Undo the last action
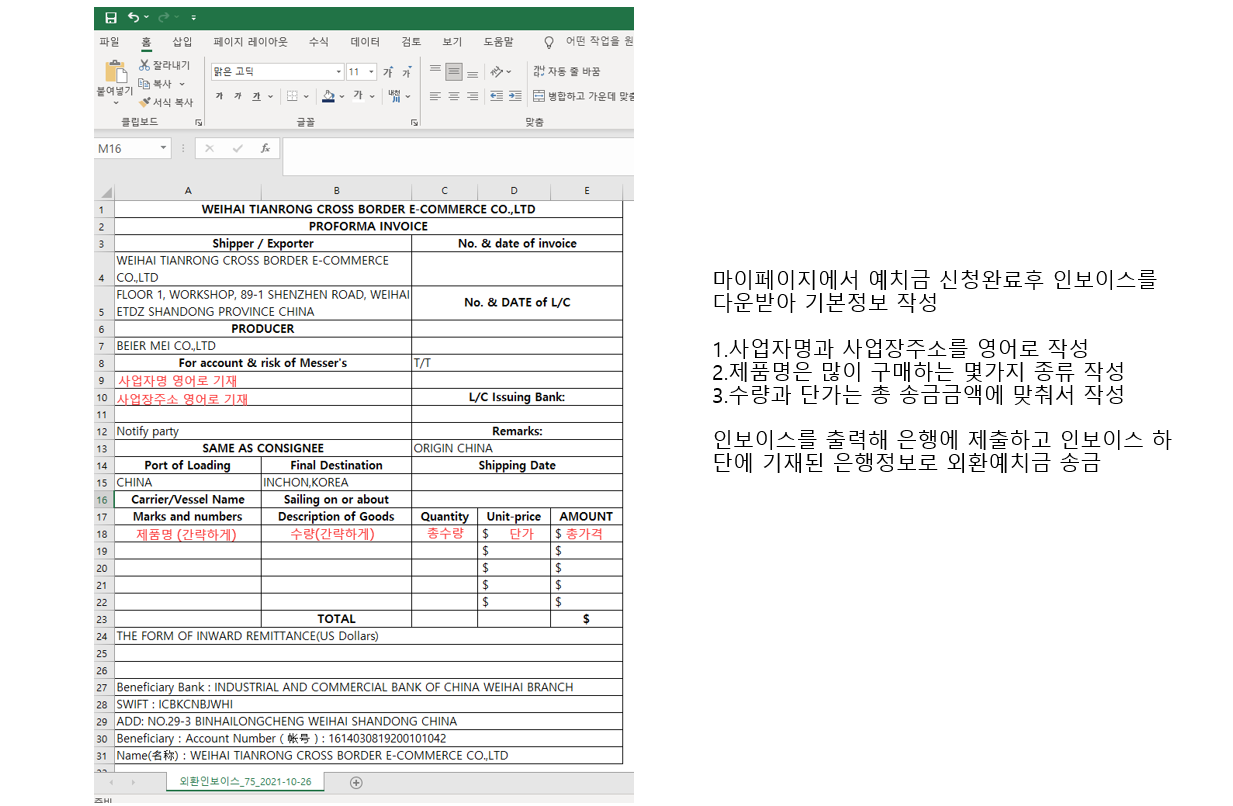The width and height of the screenshot is (1233, 806). pos(132,18)
